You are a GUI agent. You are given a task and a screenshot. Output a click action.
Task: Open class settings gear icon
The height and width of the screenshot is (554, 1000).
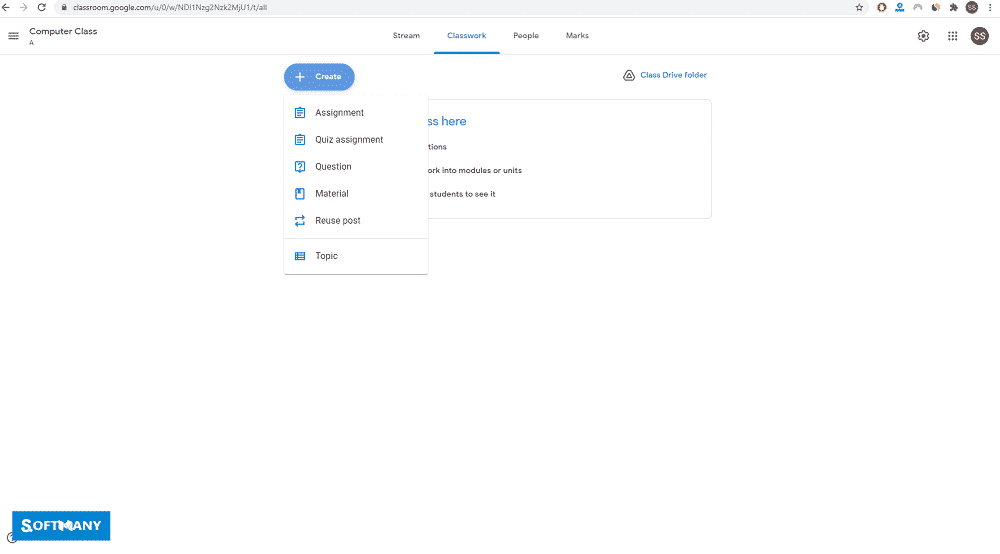[x=923, y=36]
